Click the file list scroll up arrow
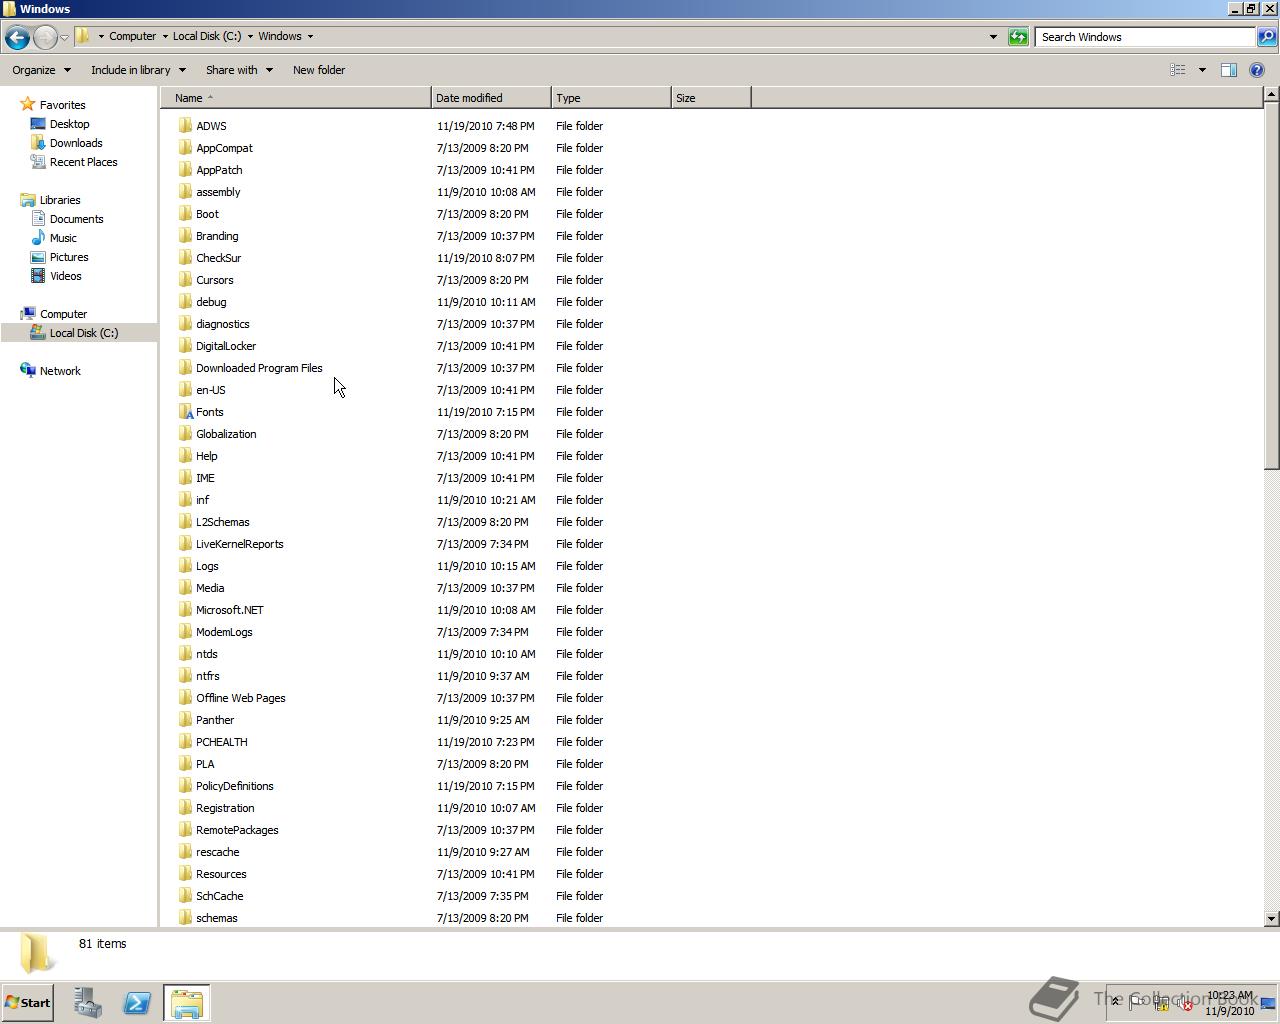This screenshot has height=1024, width=1280. 1271,95
